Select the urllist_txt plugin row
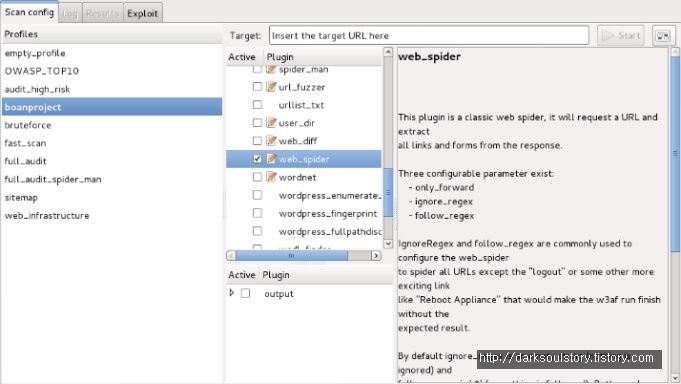The height and width of the screenshot is (384, 681). (304, 105)
